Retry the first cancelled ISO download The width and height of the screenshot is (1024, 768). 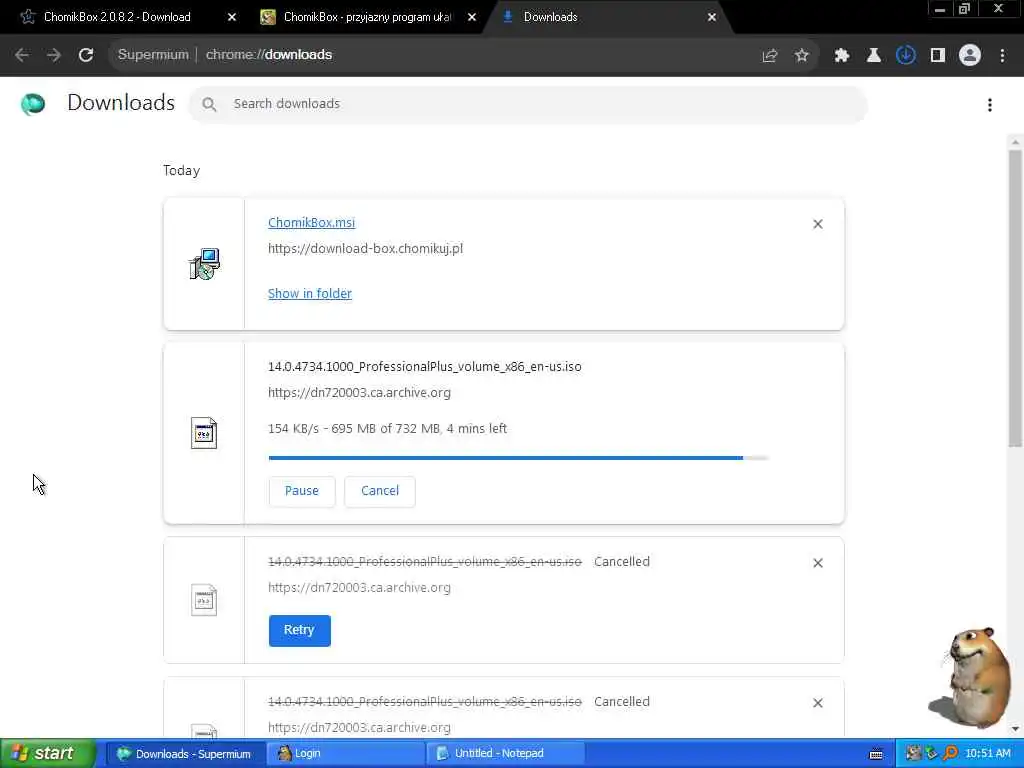pyautogui.click(x=299, y=630)
